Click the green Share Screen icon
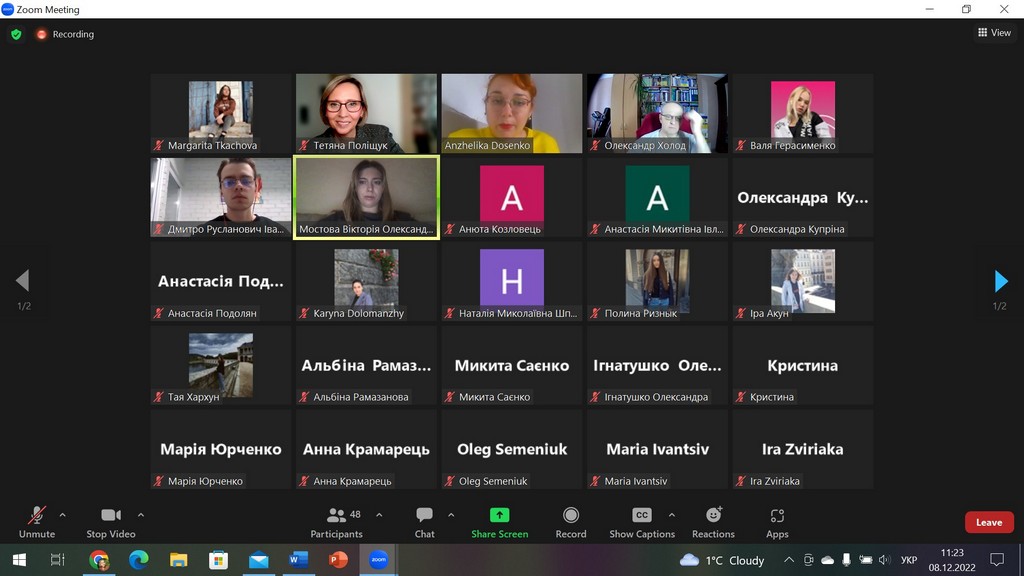The height and width of the screenshot is (576, 1024). (499, 515)
